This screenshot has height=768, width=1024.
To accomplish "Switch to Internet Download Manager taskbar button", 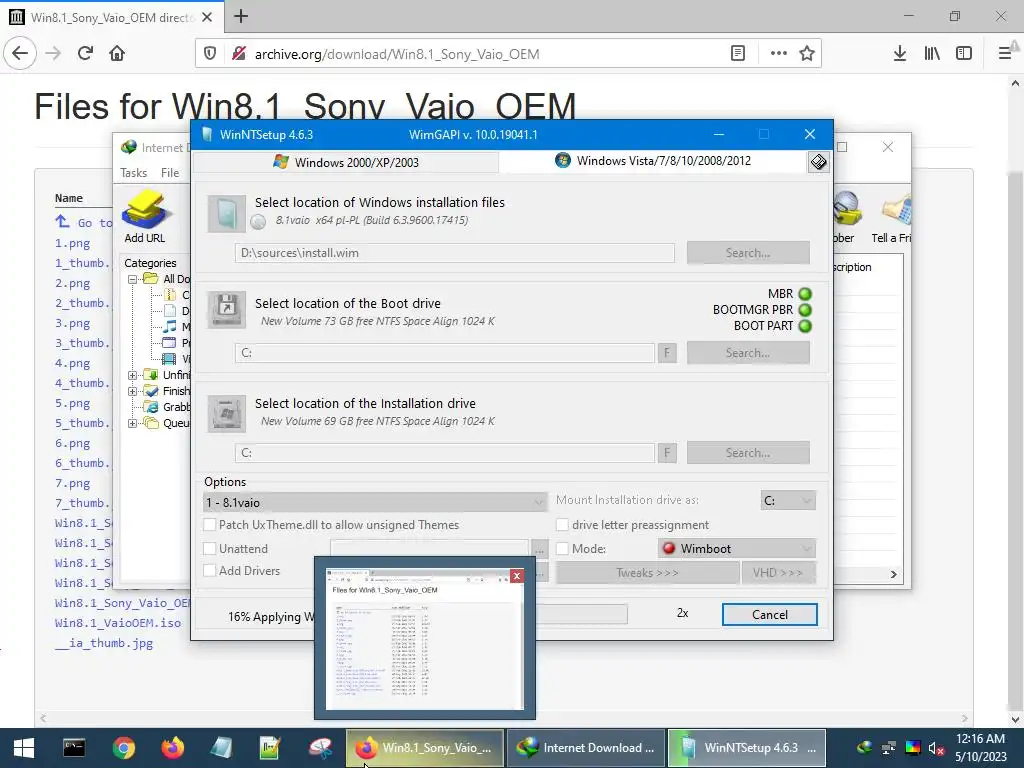I will [586, 748].
